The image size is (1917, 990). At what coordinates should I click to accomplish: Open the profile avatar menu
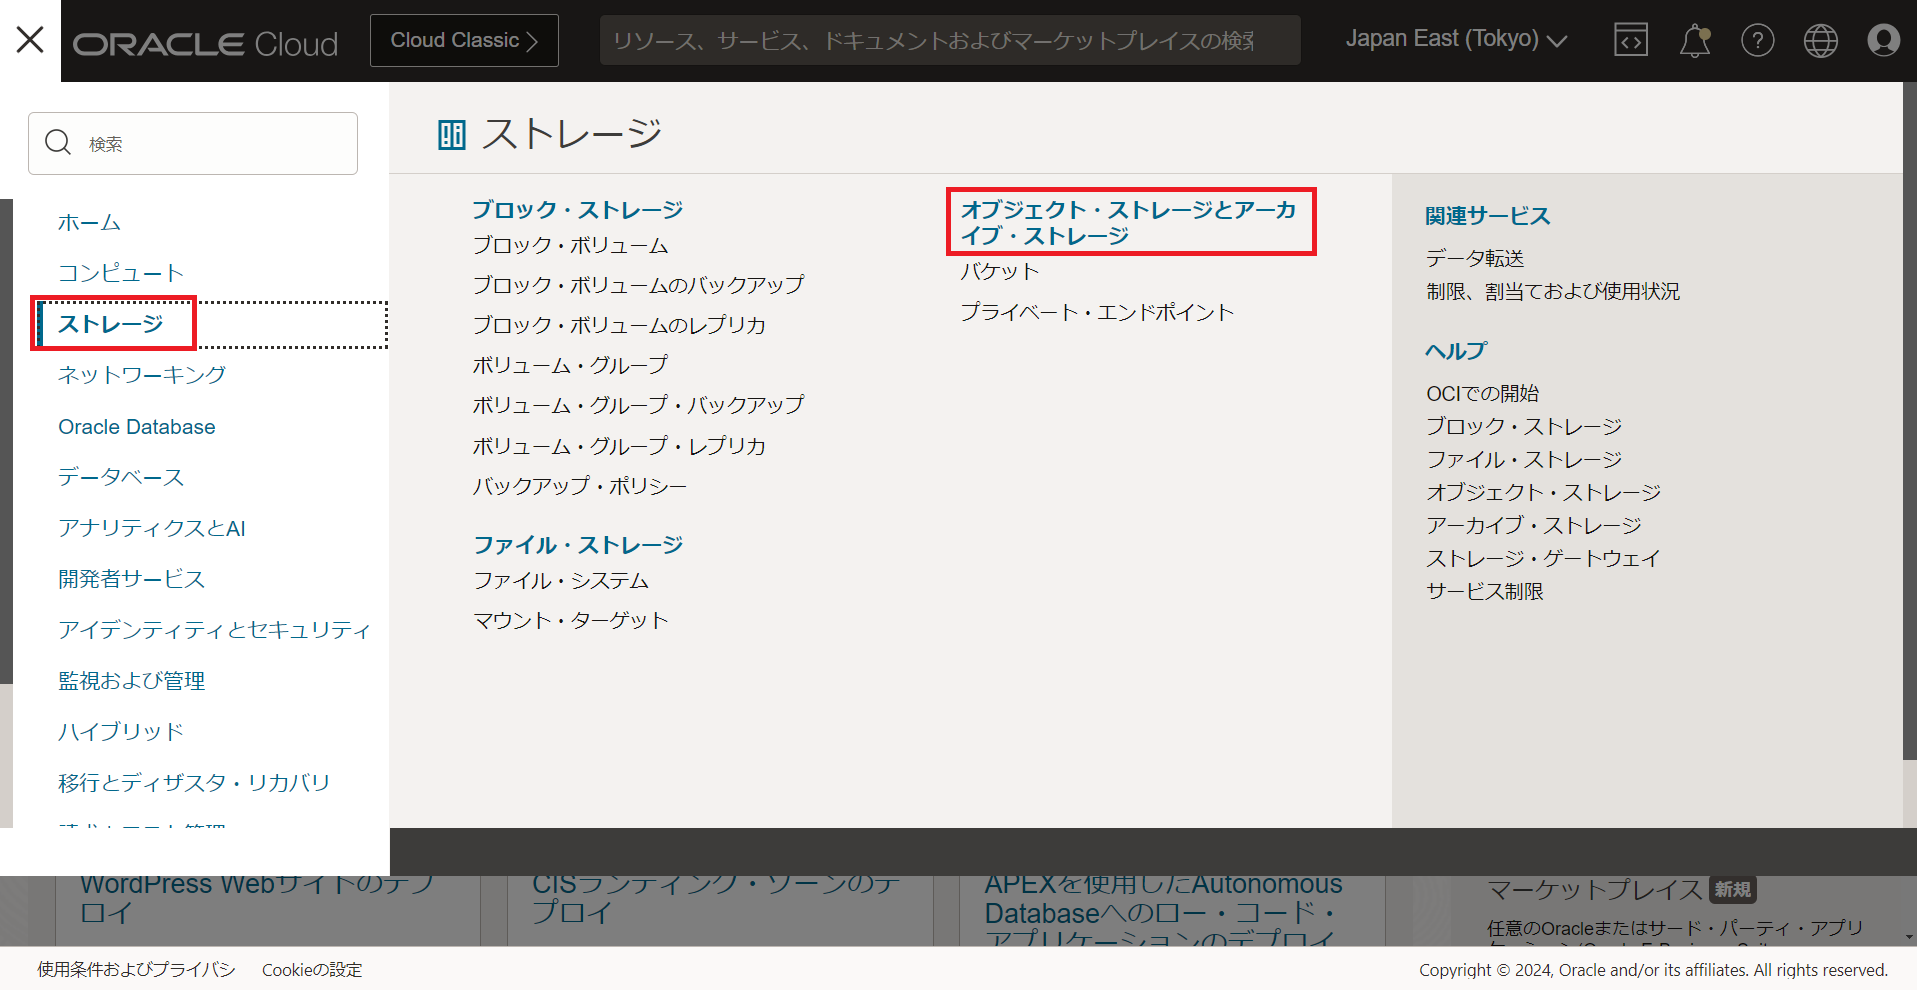pos(1883,40)
